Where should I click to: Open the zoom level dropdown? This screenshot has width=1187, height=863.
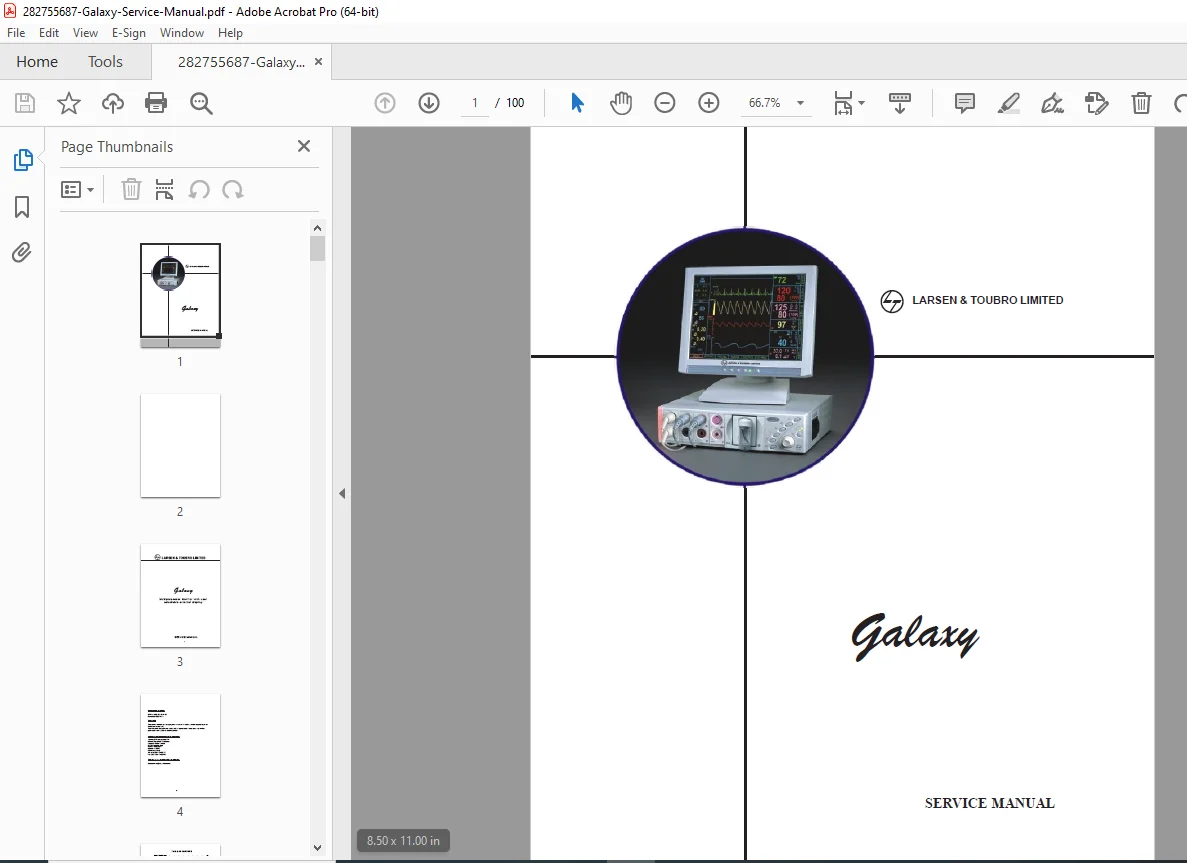tap(800, 103)
